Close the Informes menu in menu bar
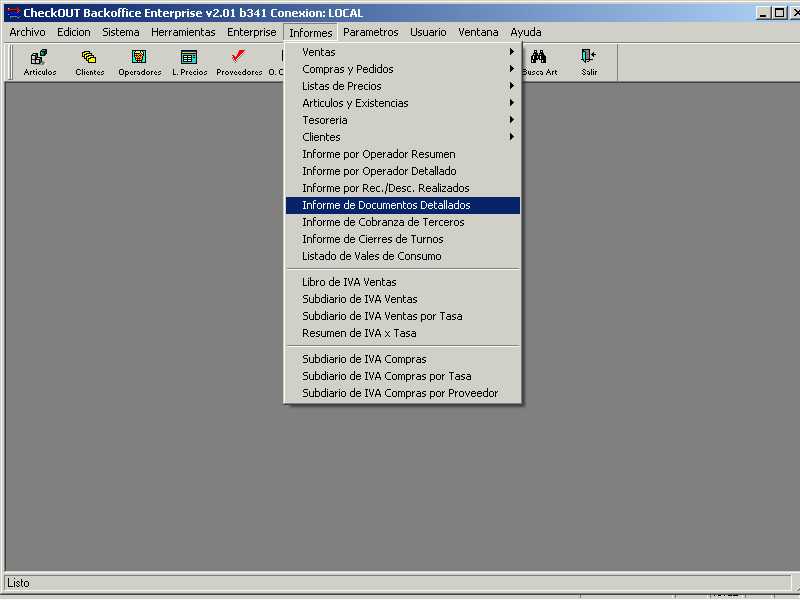Viewport: 800px width, 600px height. tap(310, 33)
